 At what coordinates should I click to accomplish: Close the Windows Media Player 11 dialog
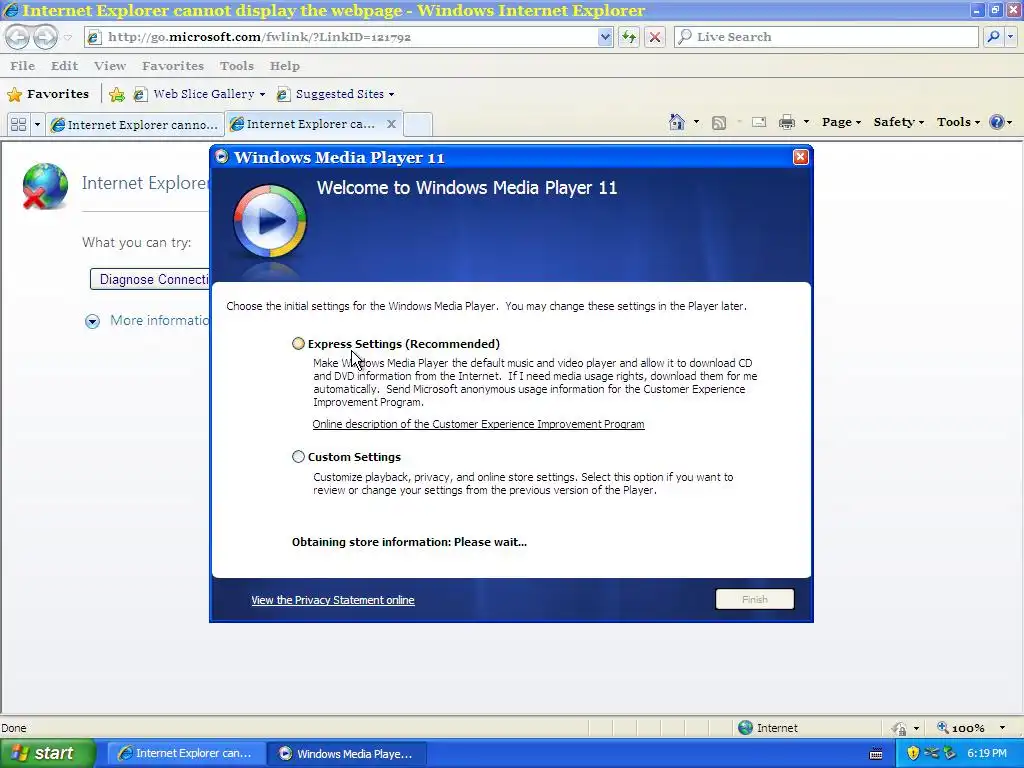[x=801, y=157]
